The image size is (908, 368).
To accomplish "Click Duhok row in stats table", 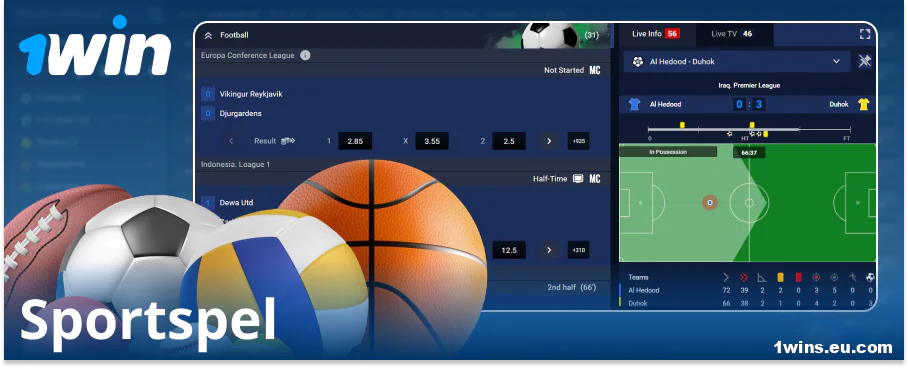I will [x=748, y=303].
